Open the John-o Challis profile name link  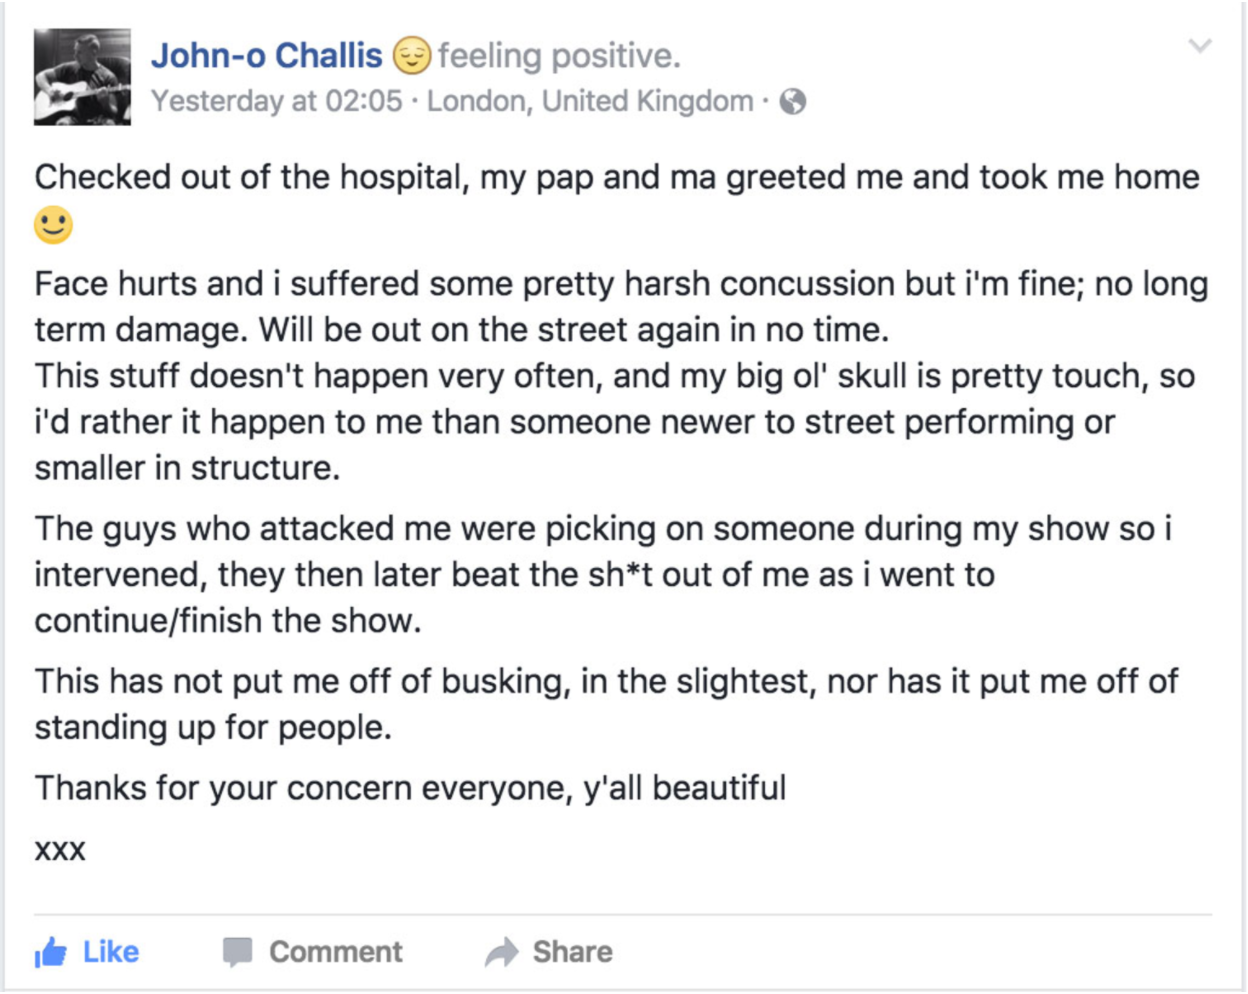[266, 55]
